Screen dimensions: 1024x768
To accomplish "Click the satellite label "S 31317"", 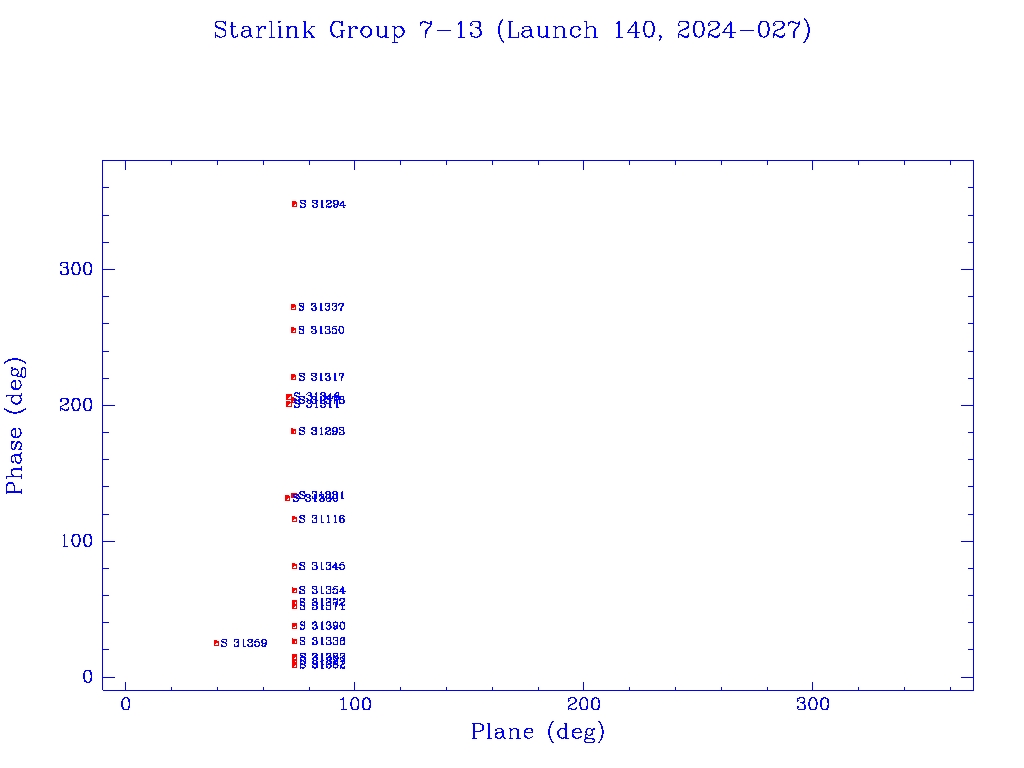I will coord(321,377).
